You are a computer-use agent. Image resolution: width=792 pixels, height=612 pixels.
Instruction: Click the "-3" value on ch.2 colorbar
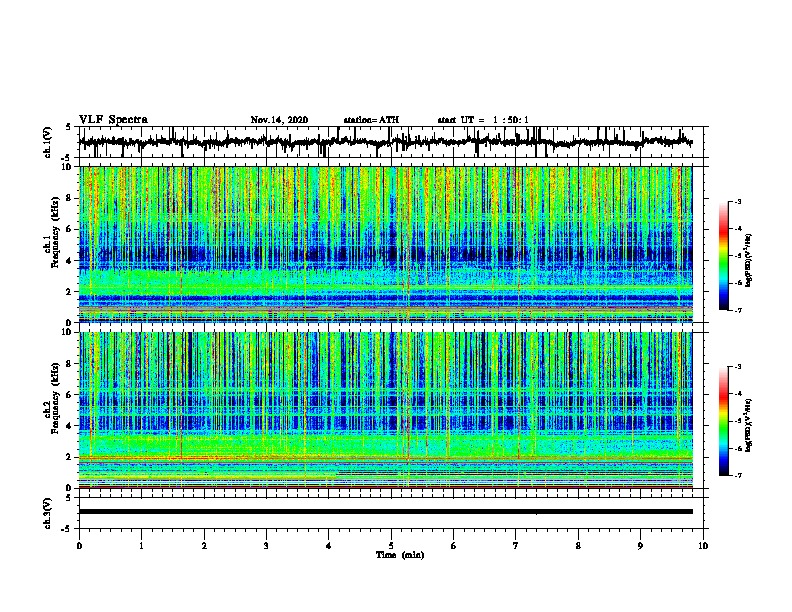tap(737, 367)
